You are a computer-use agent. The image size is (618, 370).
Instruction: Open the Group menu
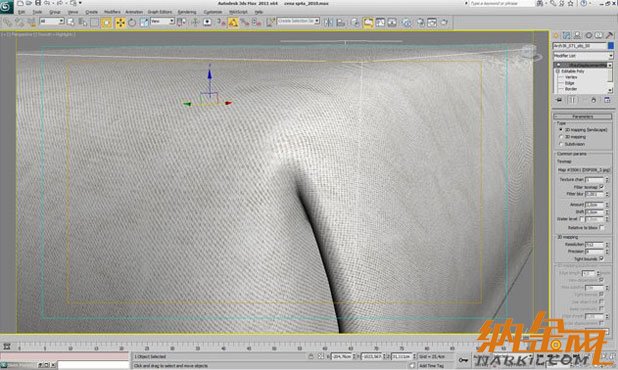55,12
